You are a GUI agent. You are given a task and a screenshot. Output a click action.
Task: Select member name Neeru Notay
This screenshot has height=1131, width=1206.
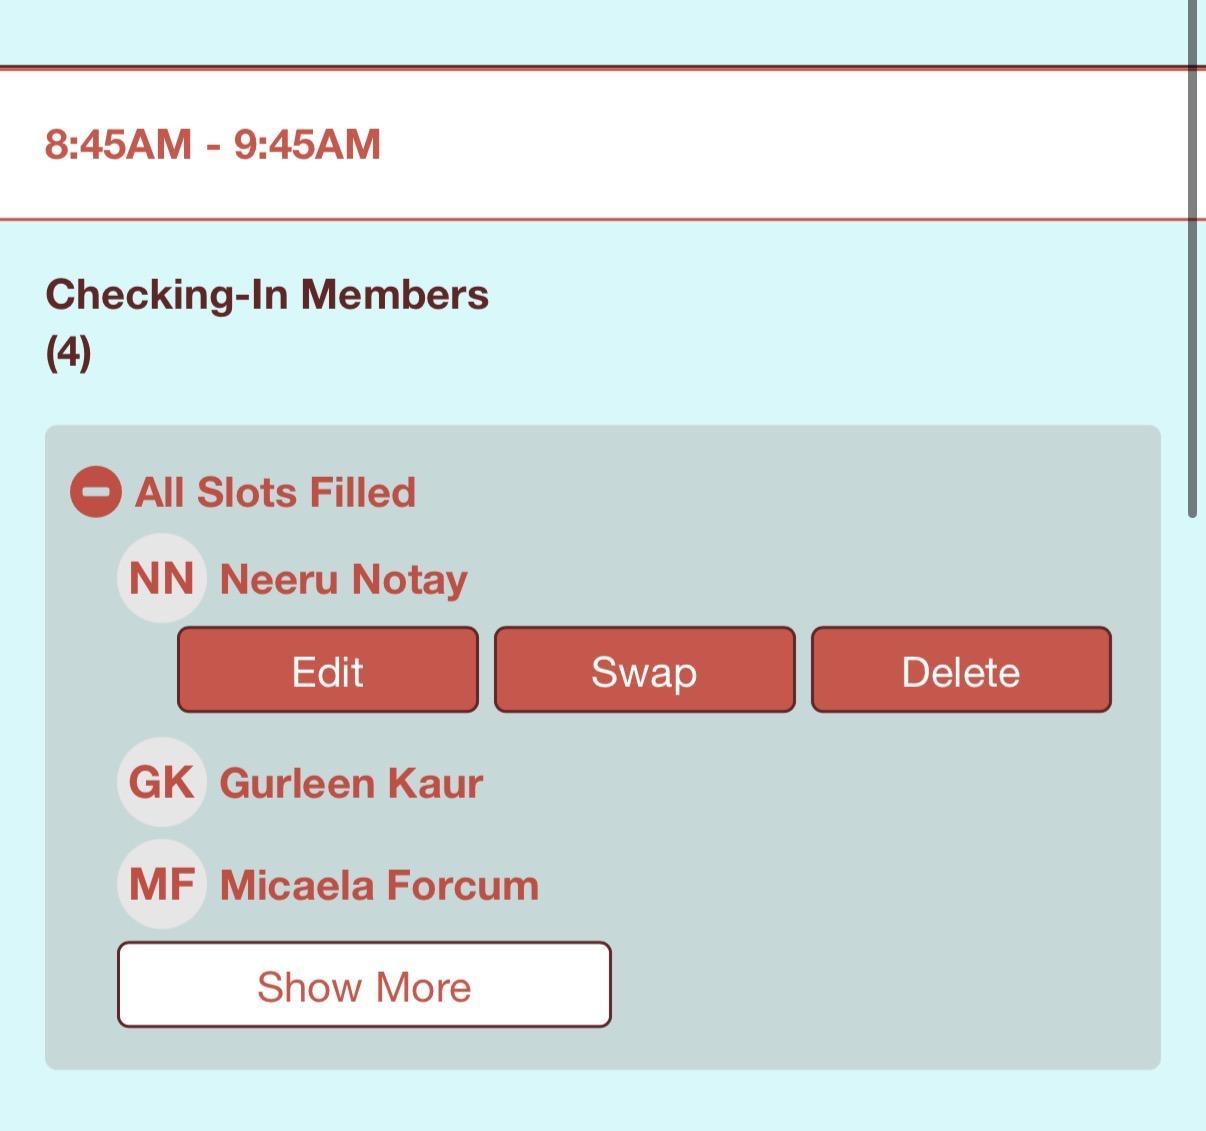343,580
